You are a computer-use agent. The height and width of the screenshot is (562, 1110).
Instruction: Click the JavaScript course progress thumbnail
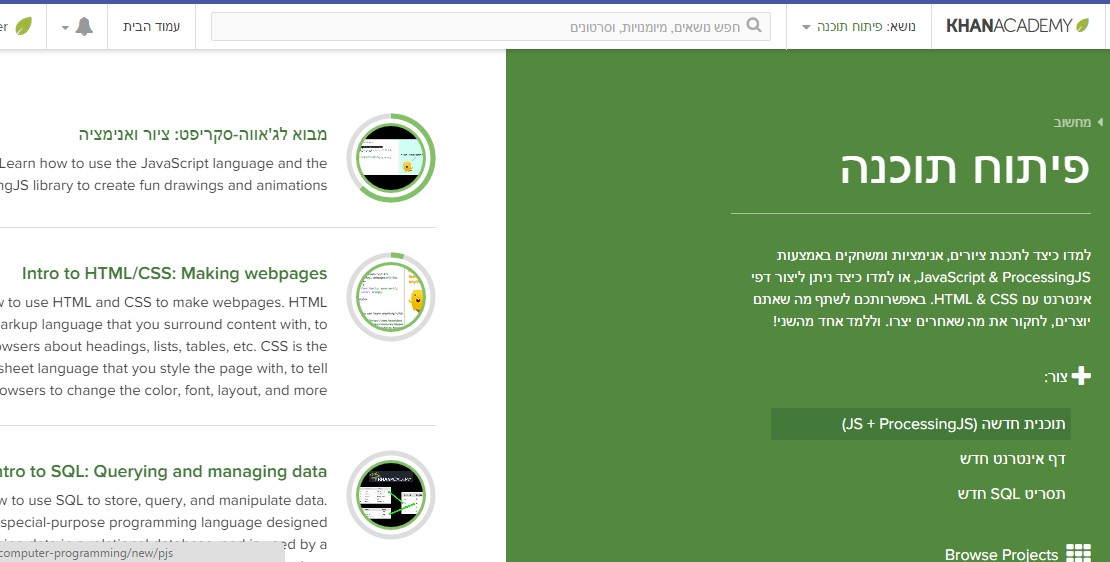tap(391, 157)
